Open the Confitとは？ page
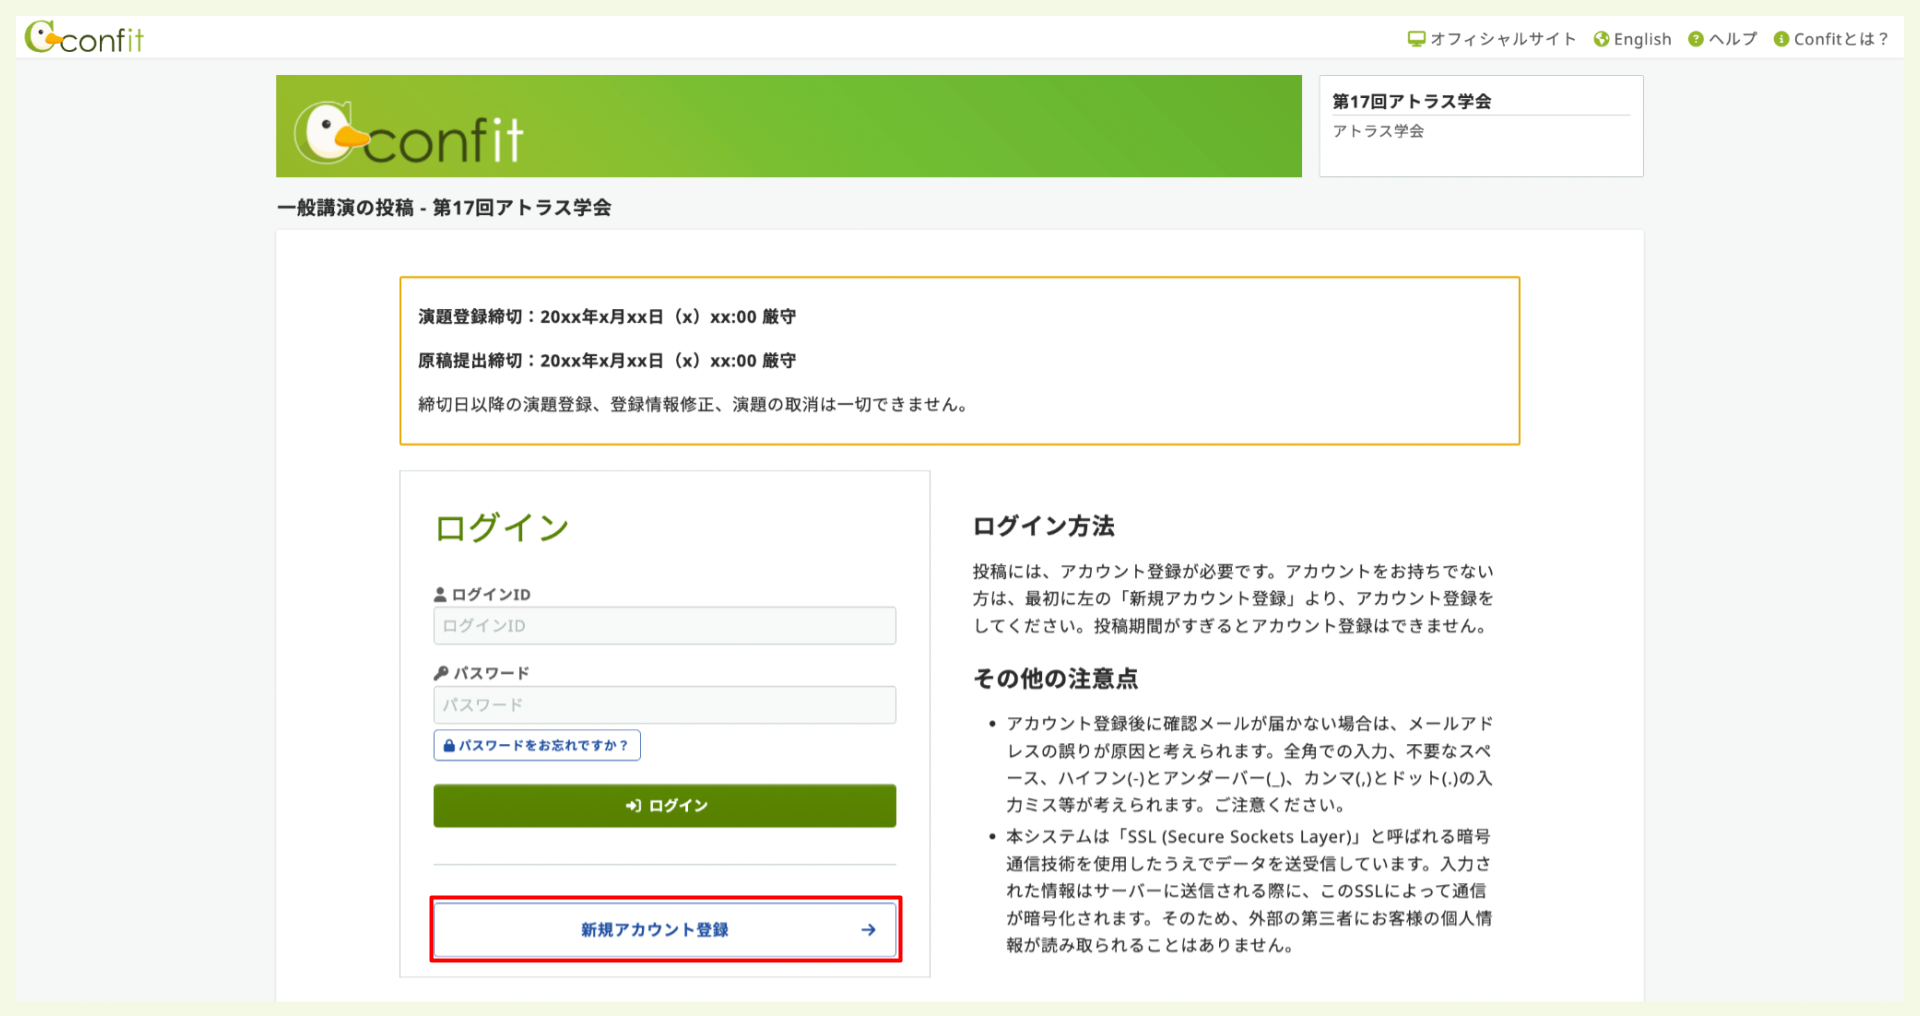The width and height of the screenshot is (1920, 1016). click(1840, 39)
